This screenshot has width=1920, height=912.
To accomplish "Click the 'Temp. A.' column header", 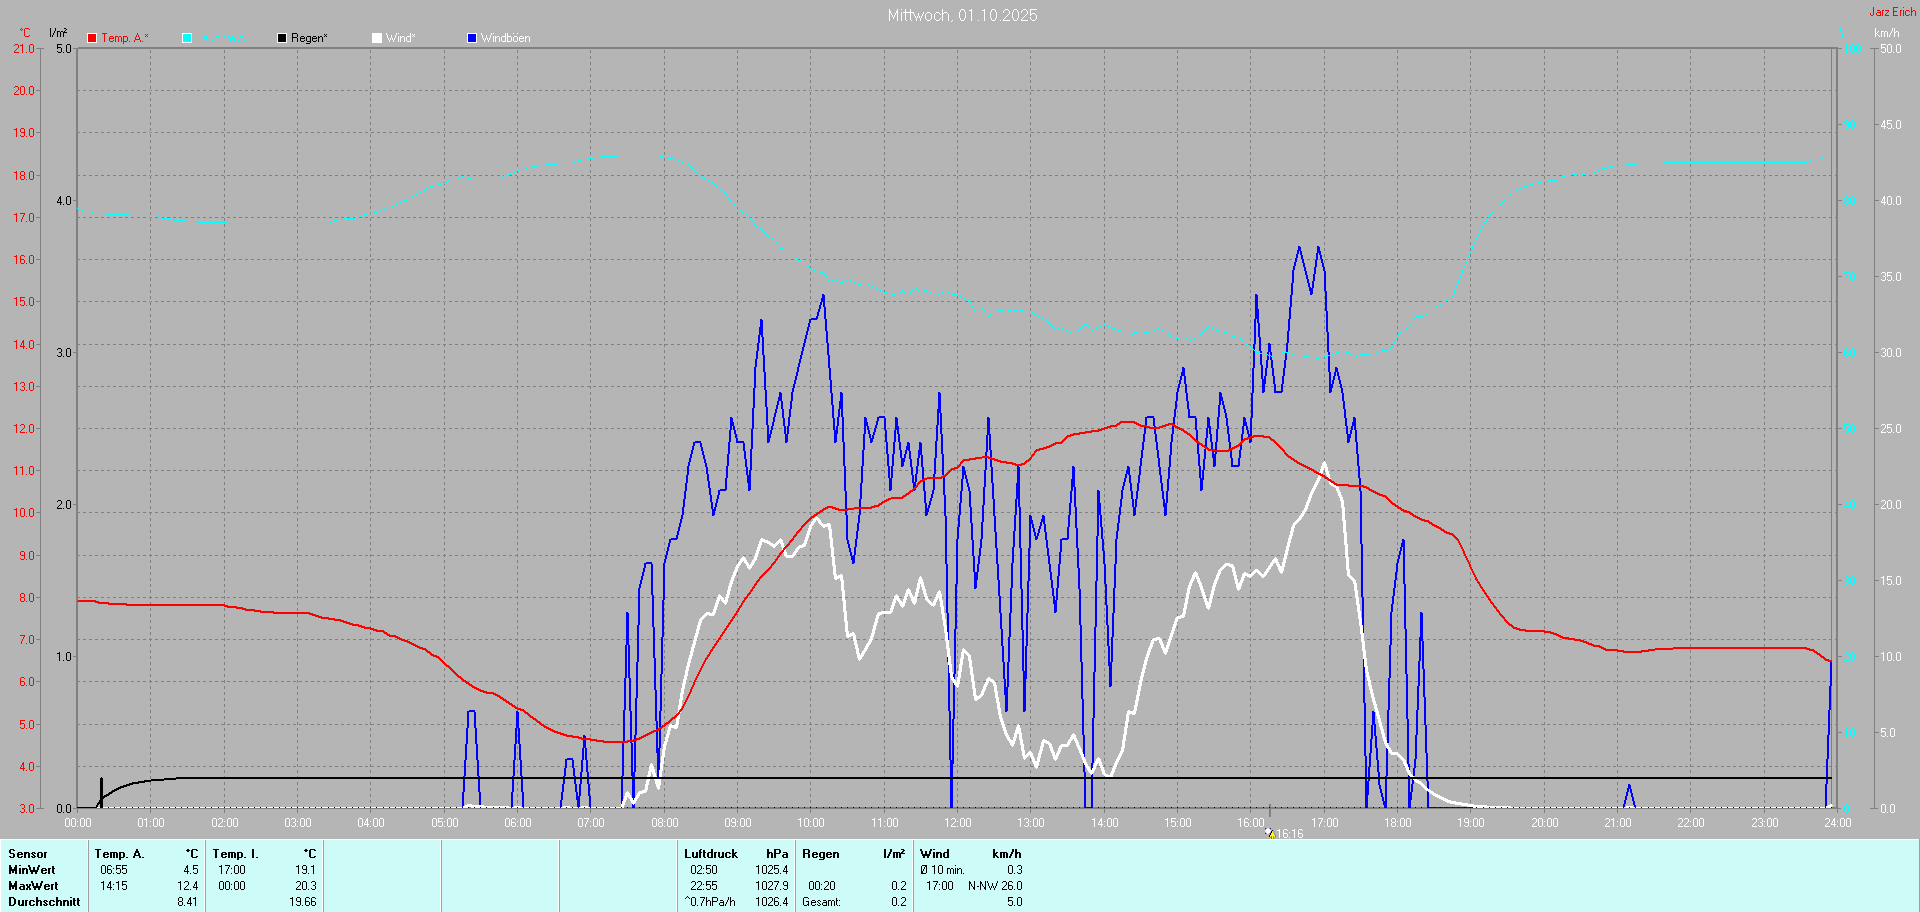I will pos(120,854).
